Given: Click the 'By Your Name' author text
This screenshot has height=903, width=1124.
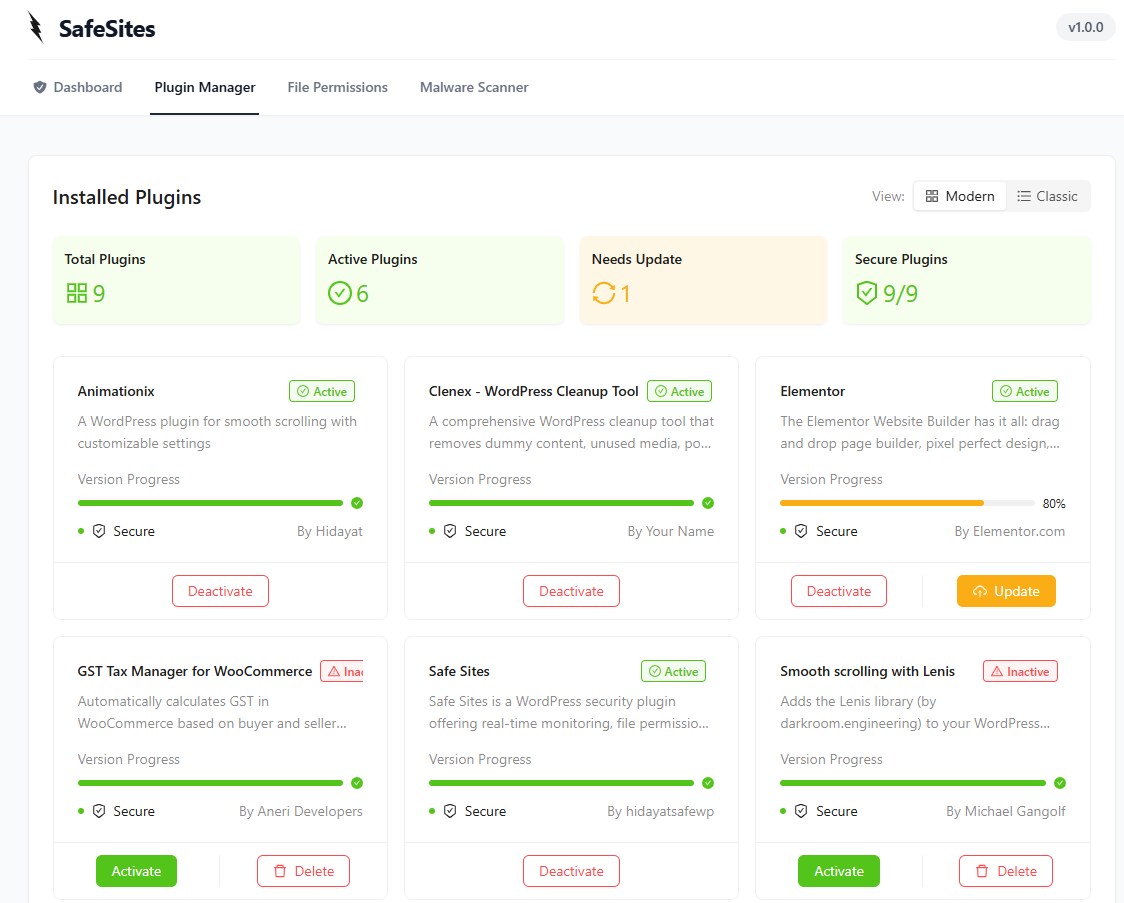Looking at the screenshot, I should [670, 531].
